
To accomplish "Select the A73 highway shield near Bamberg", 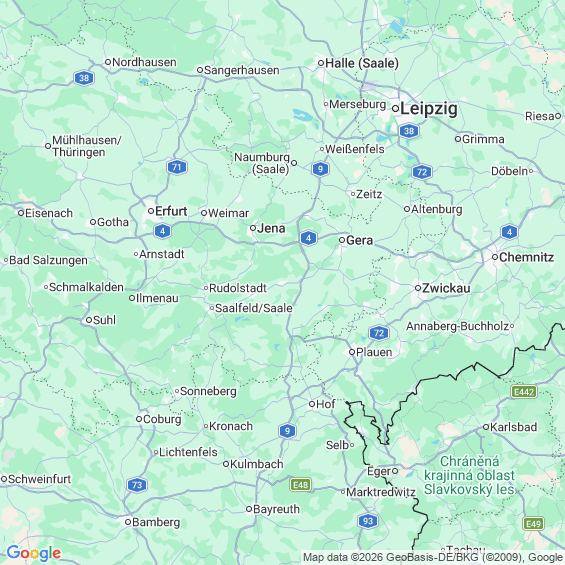I will coord(137,485).
